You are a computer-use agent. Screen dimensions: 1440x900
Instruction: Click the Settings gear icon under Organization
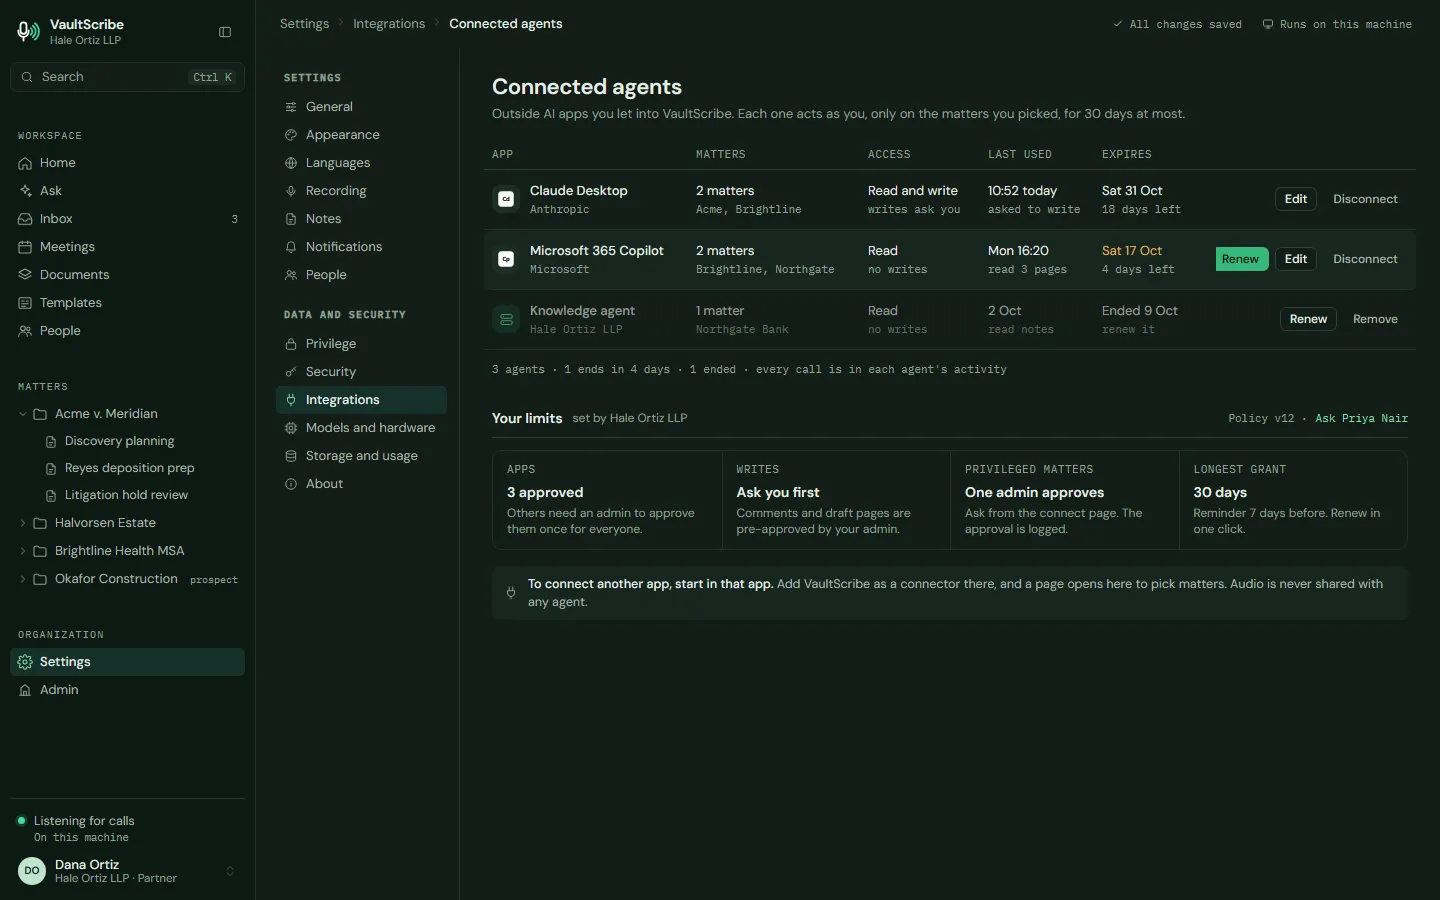click(x=25, y=662)
